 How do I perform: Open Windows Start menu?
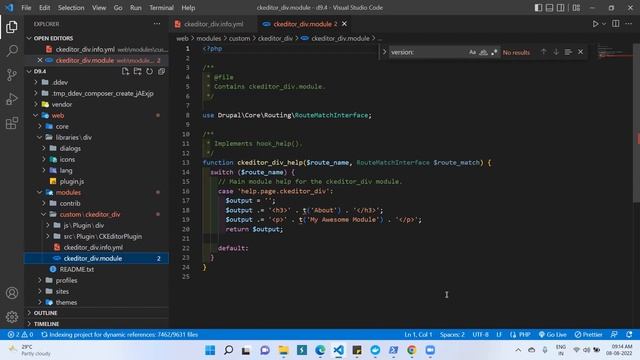tap(210, 350)
